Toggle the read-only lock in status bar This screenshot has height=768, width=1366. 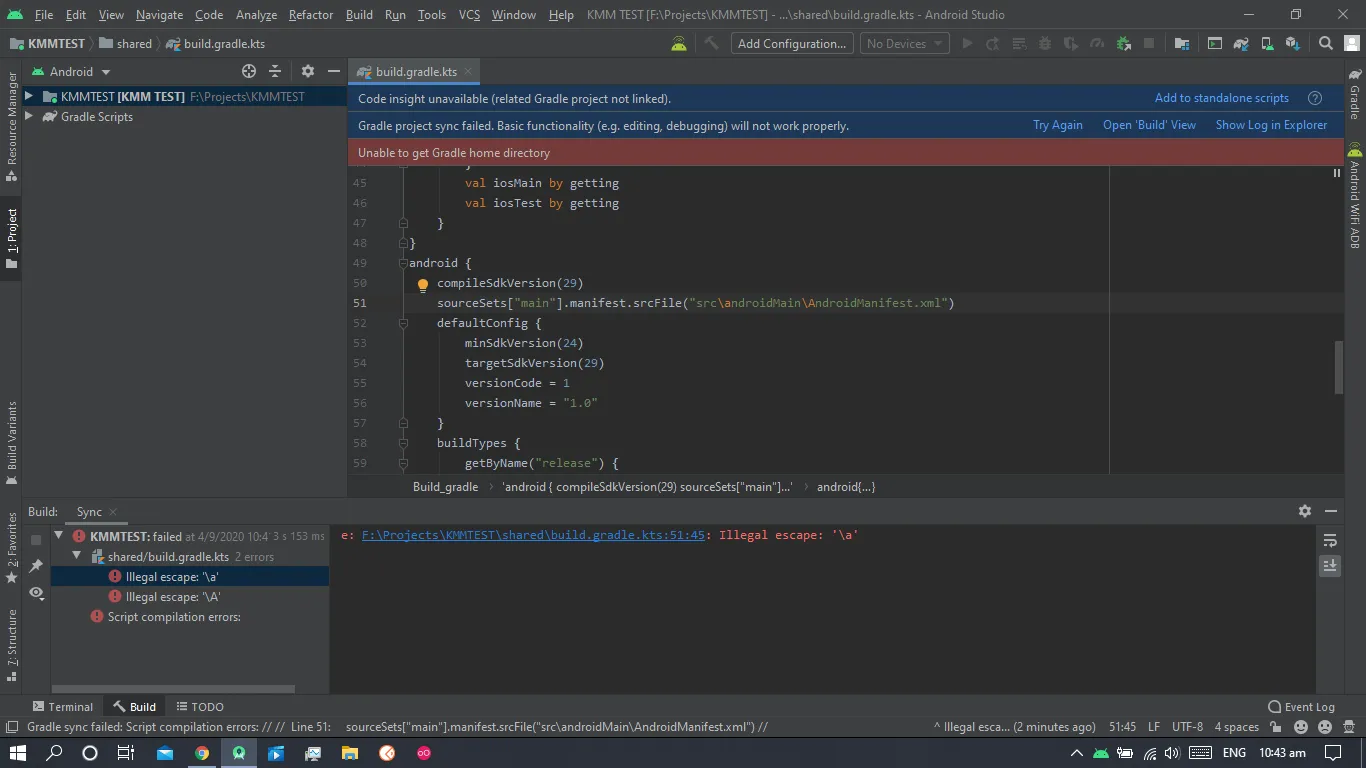tap(1276, 727)
